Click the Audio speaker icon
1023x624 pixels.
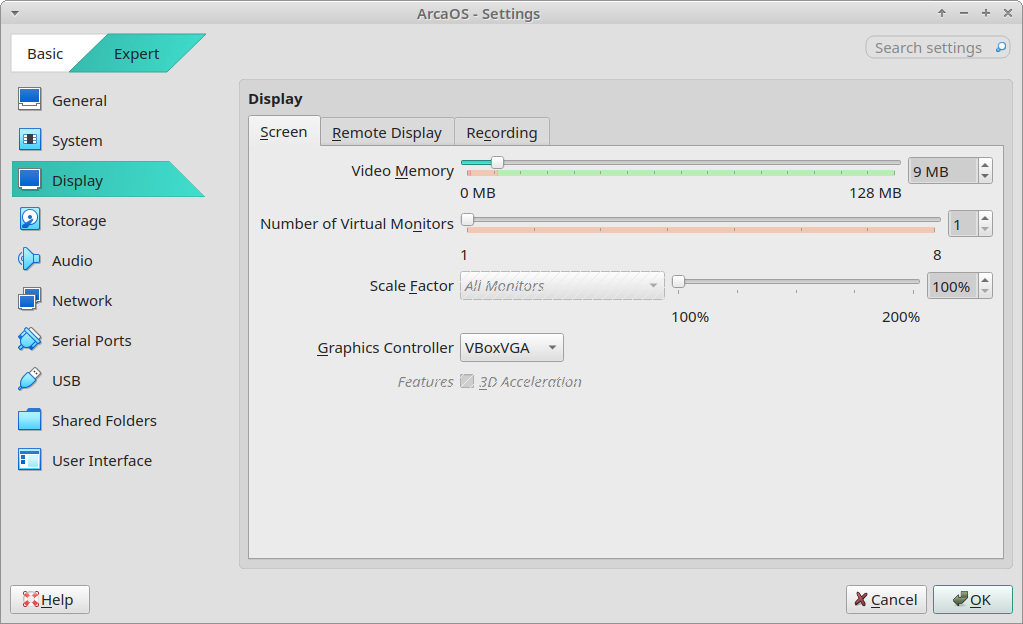(30, 260)
